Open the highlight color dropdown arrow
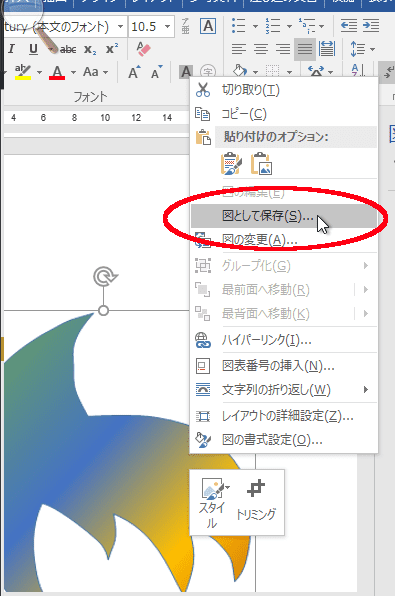395x596 pixels. (39, 72)
